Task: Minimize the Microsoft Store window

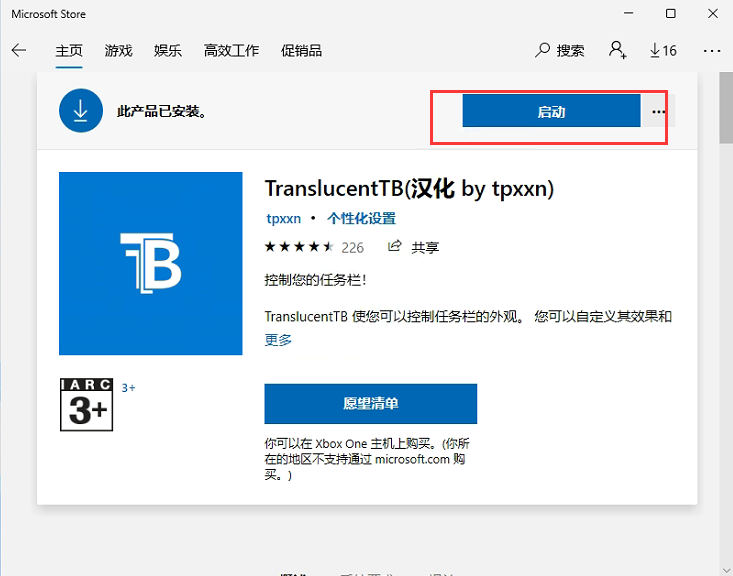Action: (629, 14)
